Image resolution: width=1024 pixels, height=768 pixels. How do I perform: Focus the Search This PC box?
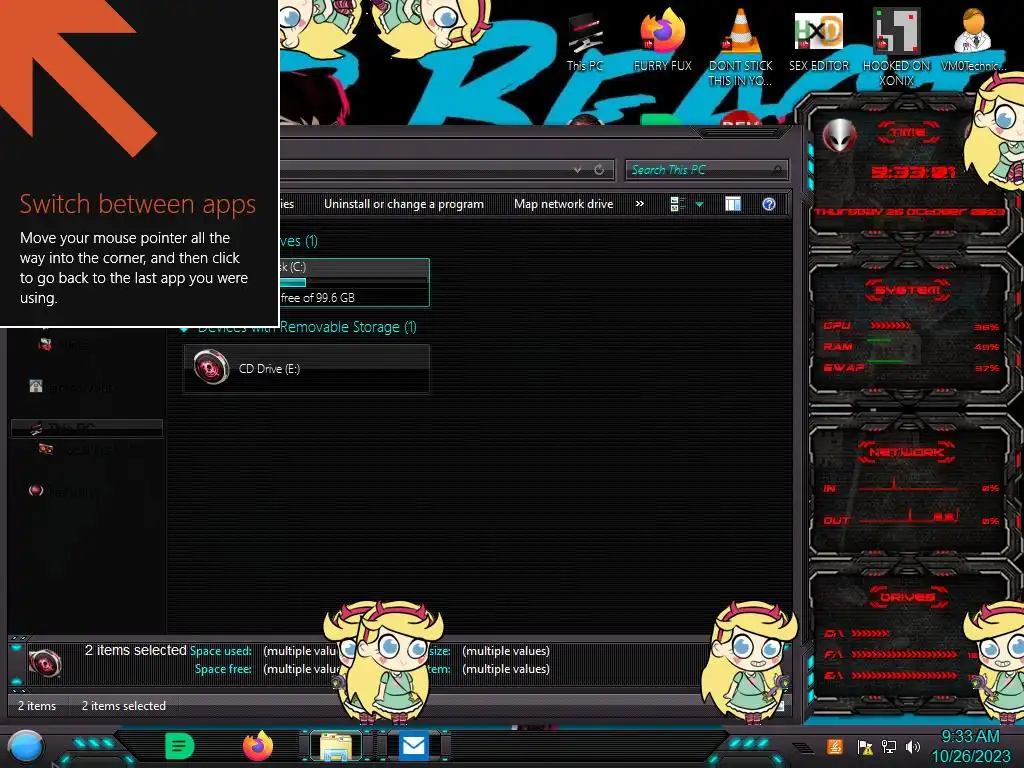[x=707, y=170]
